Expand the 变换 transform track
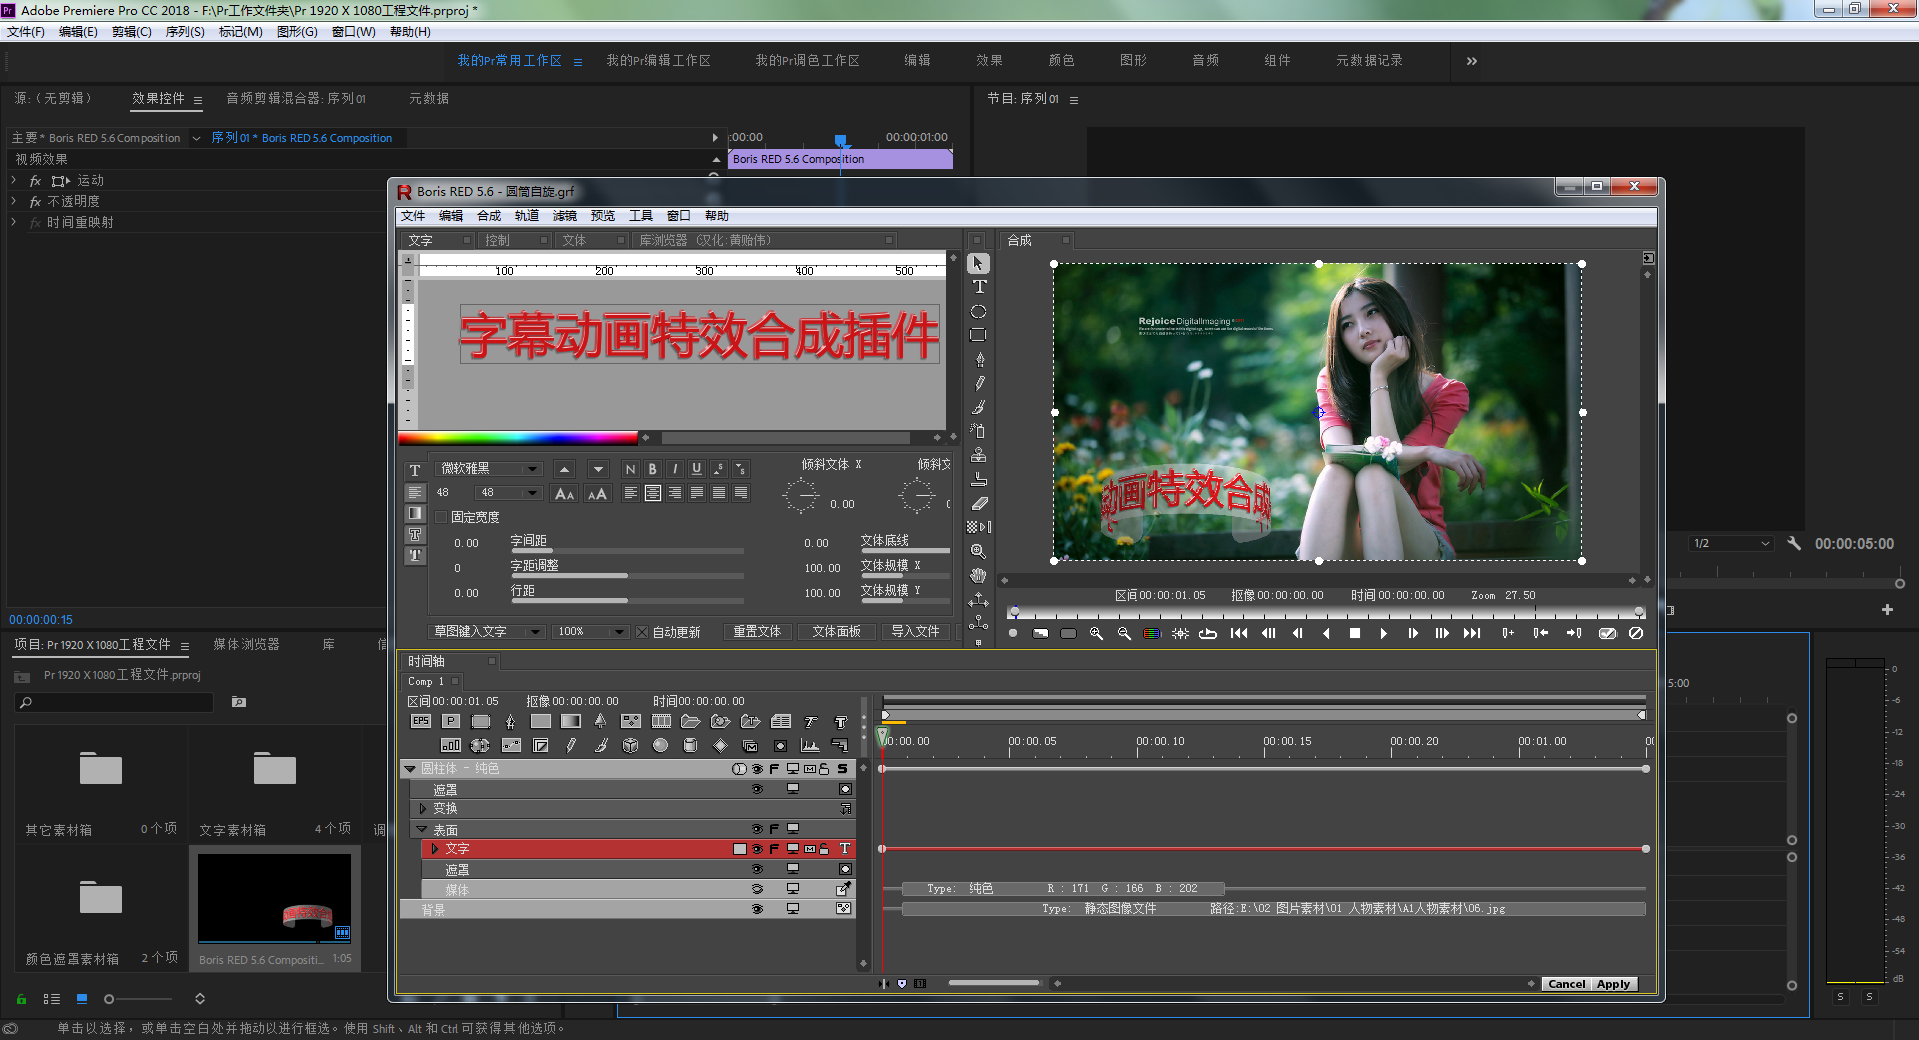Image resolution: width=1919 pixels, height=1040 pixels. click(x=423, y=808)
